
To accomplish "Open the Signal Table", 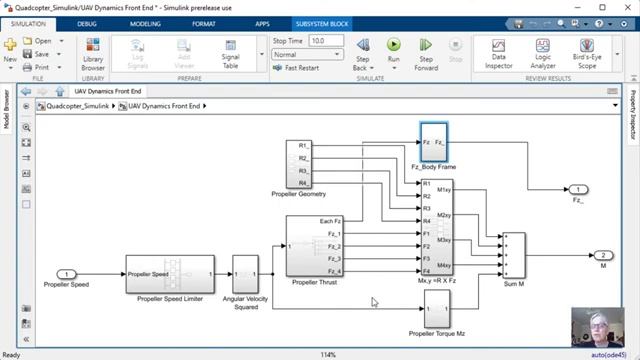I will [x=230, y=54].
